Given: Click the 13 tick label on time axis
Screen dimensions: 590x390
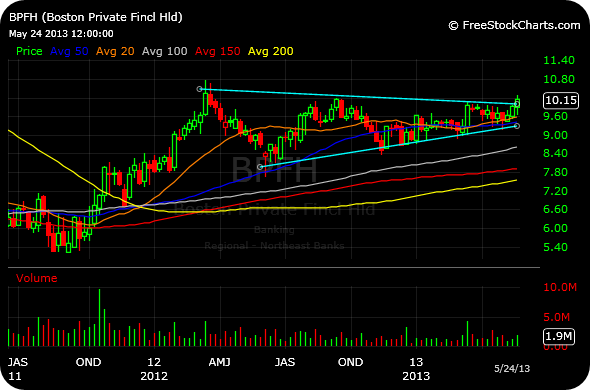Looking at the screenshot, I should 416,362.
